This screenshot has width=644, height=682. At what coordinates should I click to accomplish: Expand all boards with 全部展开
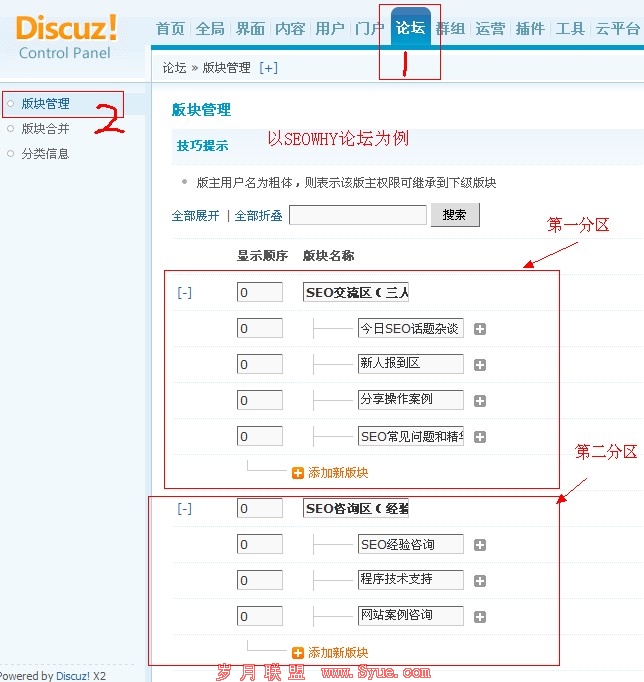[195, 216]
